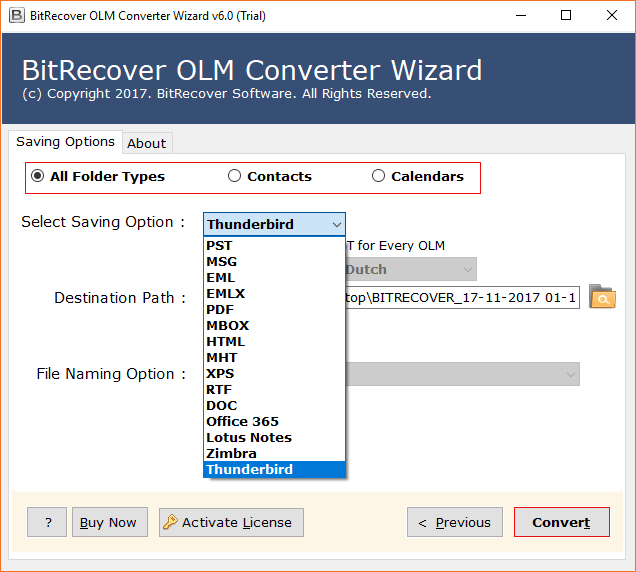Collapse the Thunderbird saving option dropdown

click(x=336, y=224)
